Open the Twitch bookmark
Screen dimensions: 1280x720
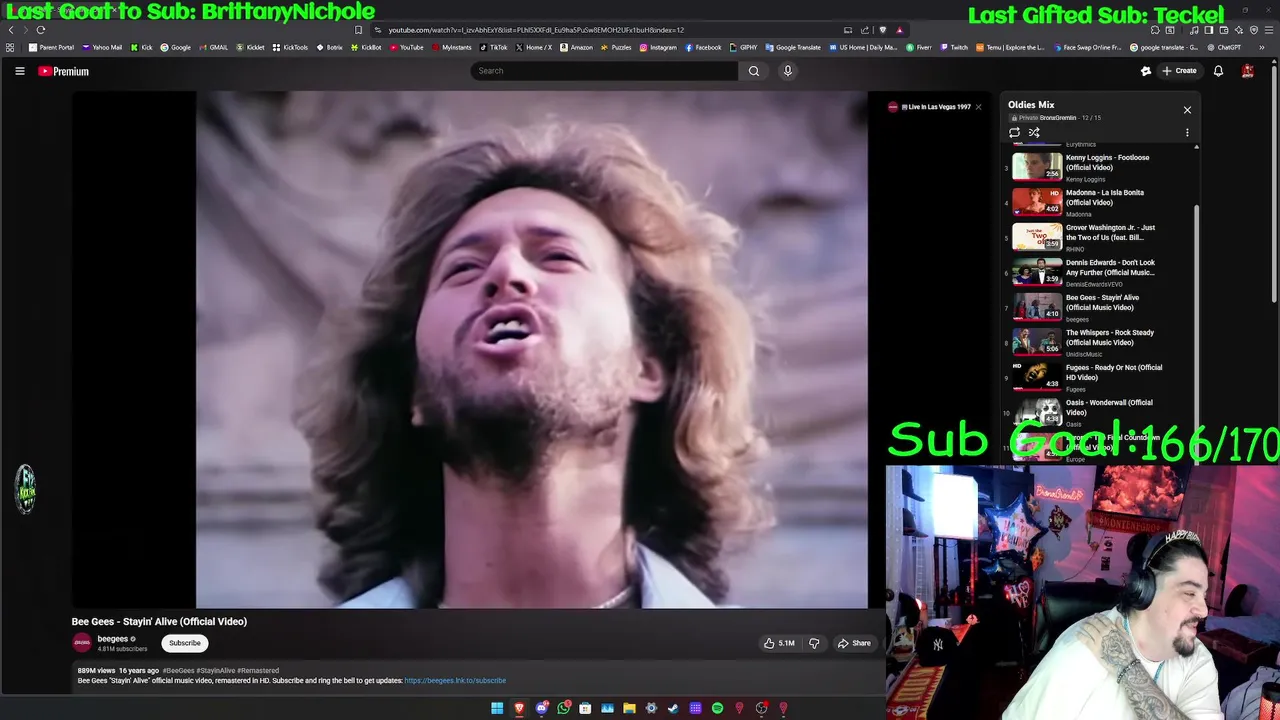[x=954, y=47]
